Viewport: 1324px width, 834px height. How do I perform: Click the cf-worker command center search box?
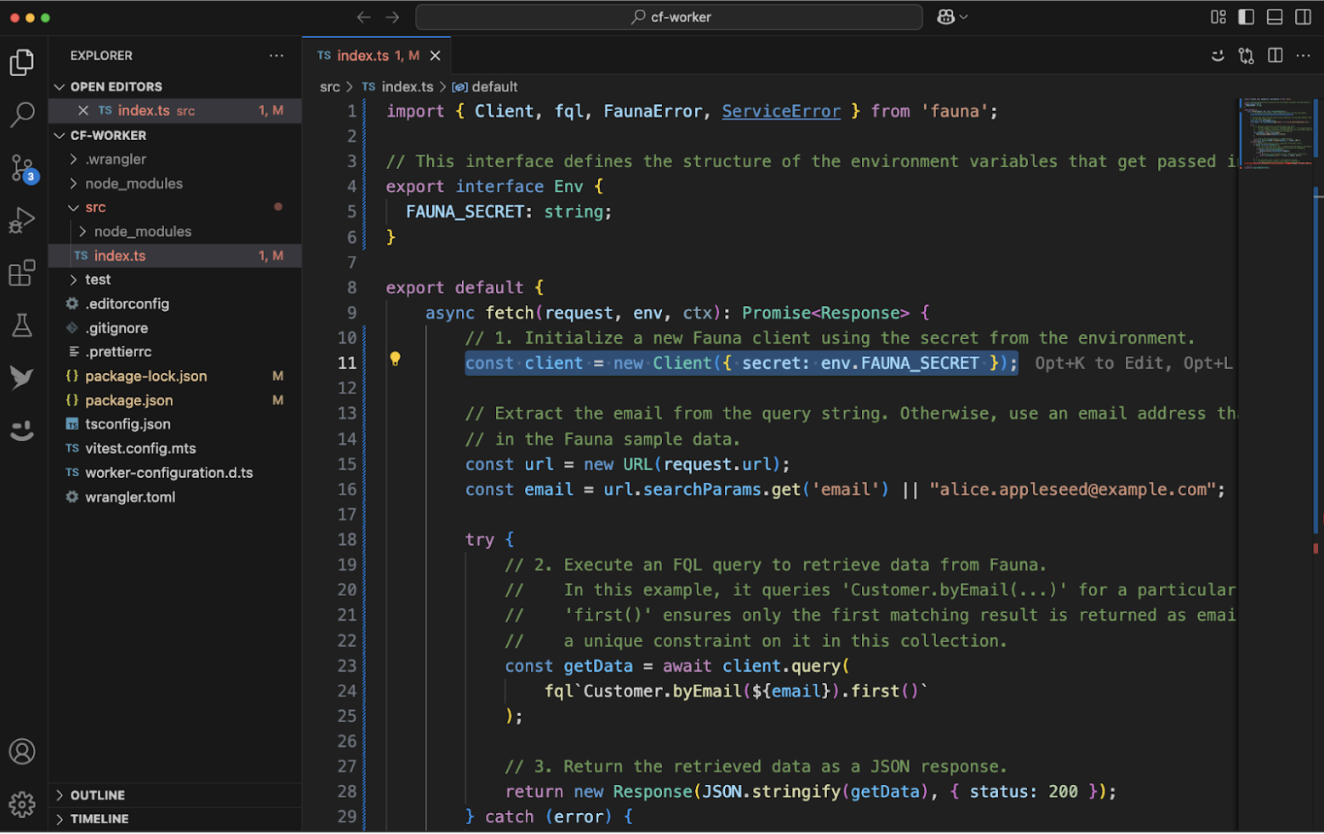(x=669, y=17)
